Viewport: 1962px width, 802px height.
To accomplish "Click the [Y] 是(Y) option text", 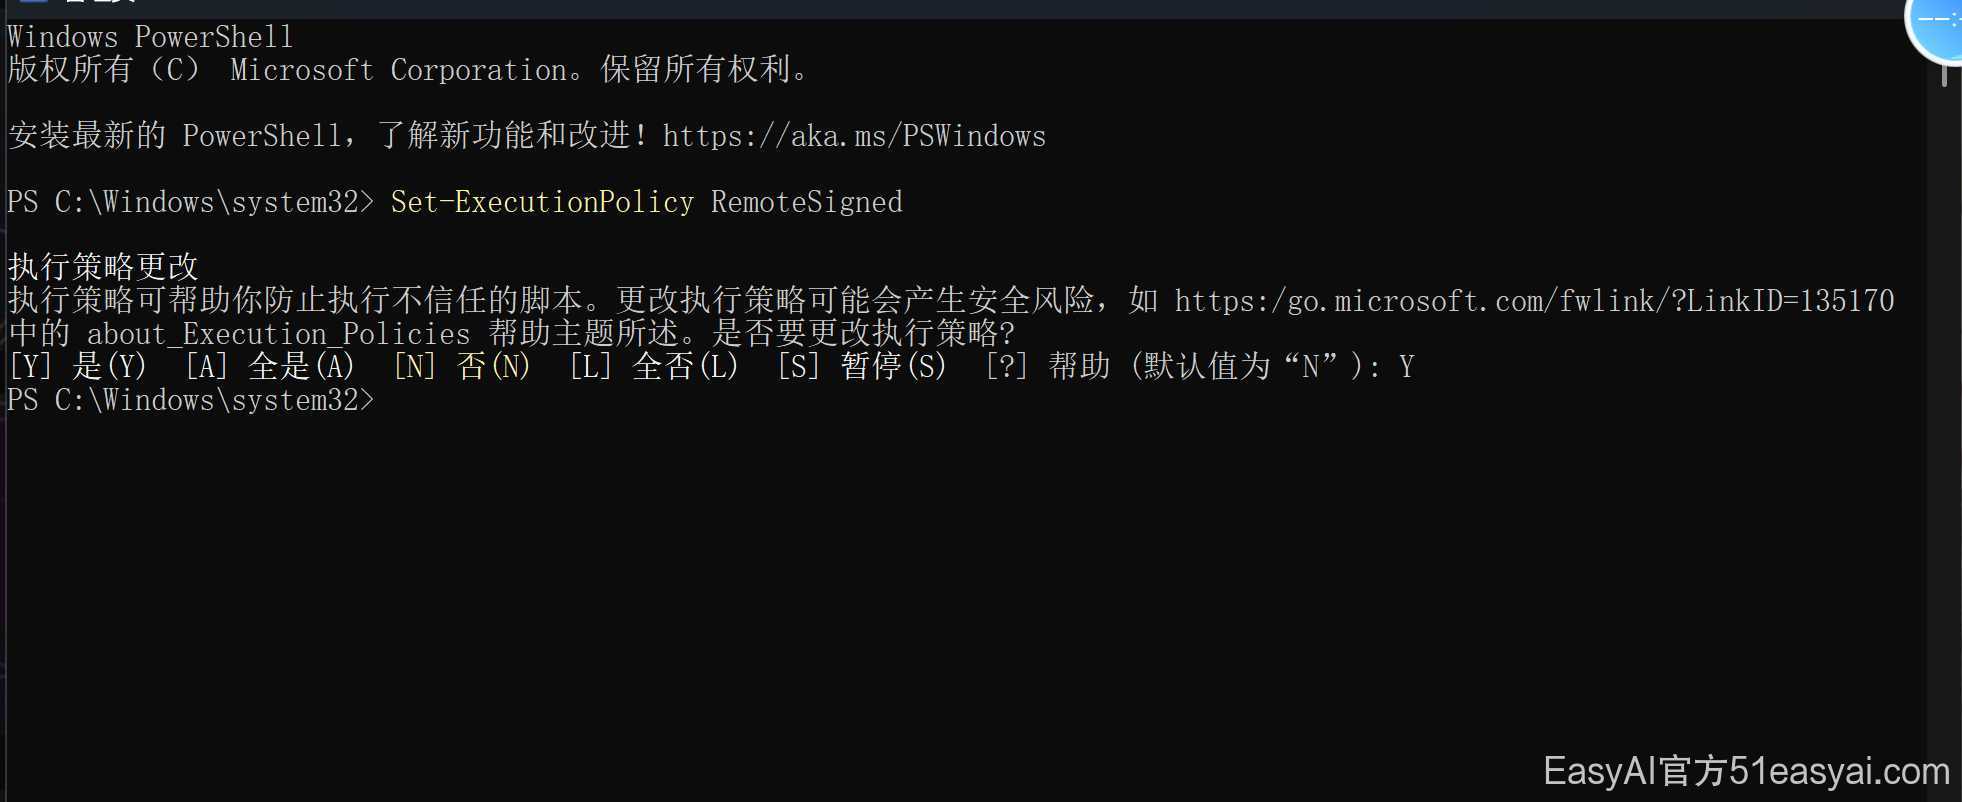I will click(x=78, y=366).
